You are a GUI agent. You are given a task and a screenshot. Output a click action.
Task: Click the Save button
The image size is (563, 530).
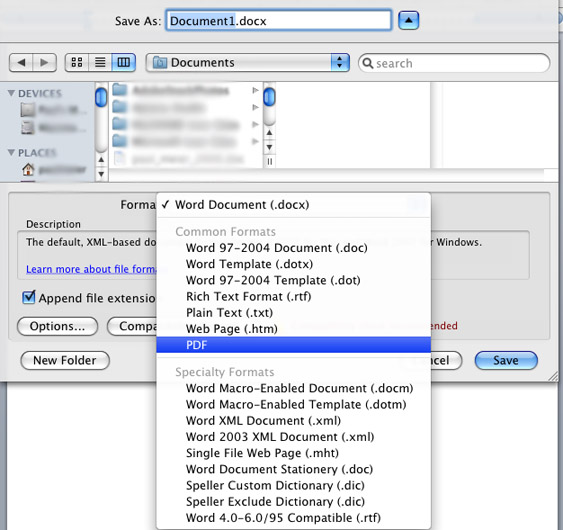click(x=506, y=360)
